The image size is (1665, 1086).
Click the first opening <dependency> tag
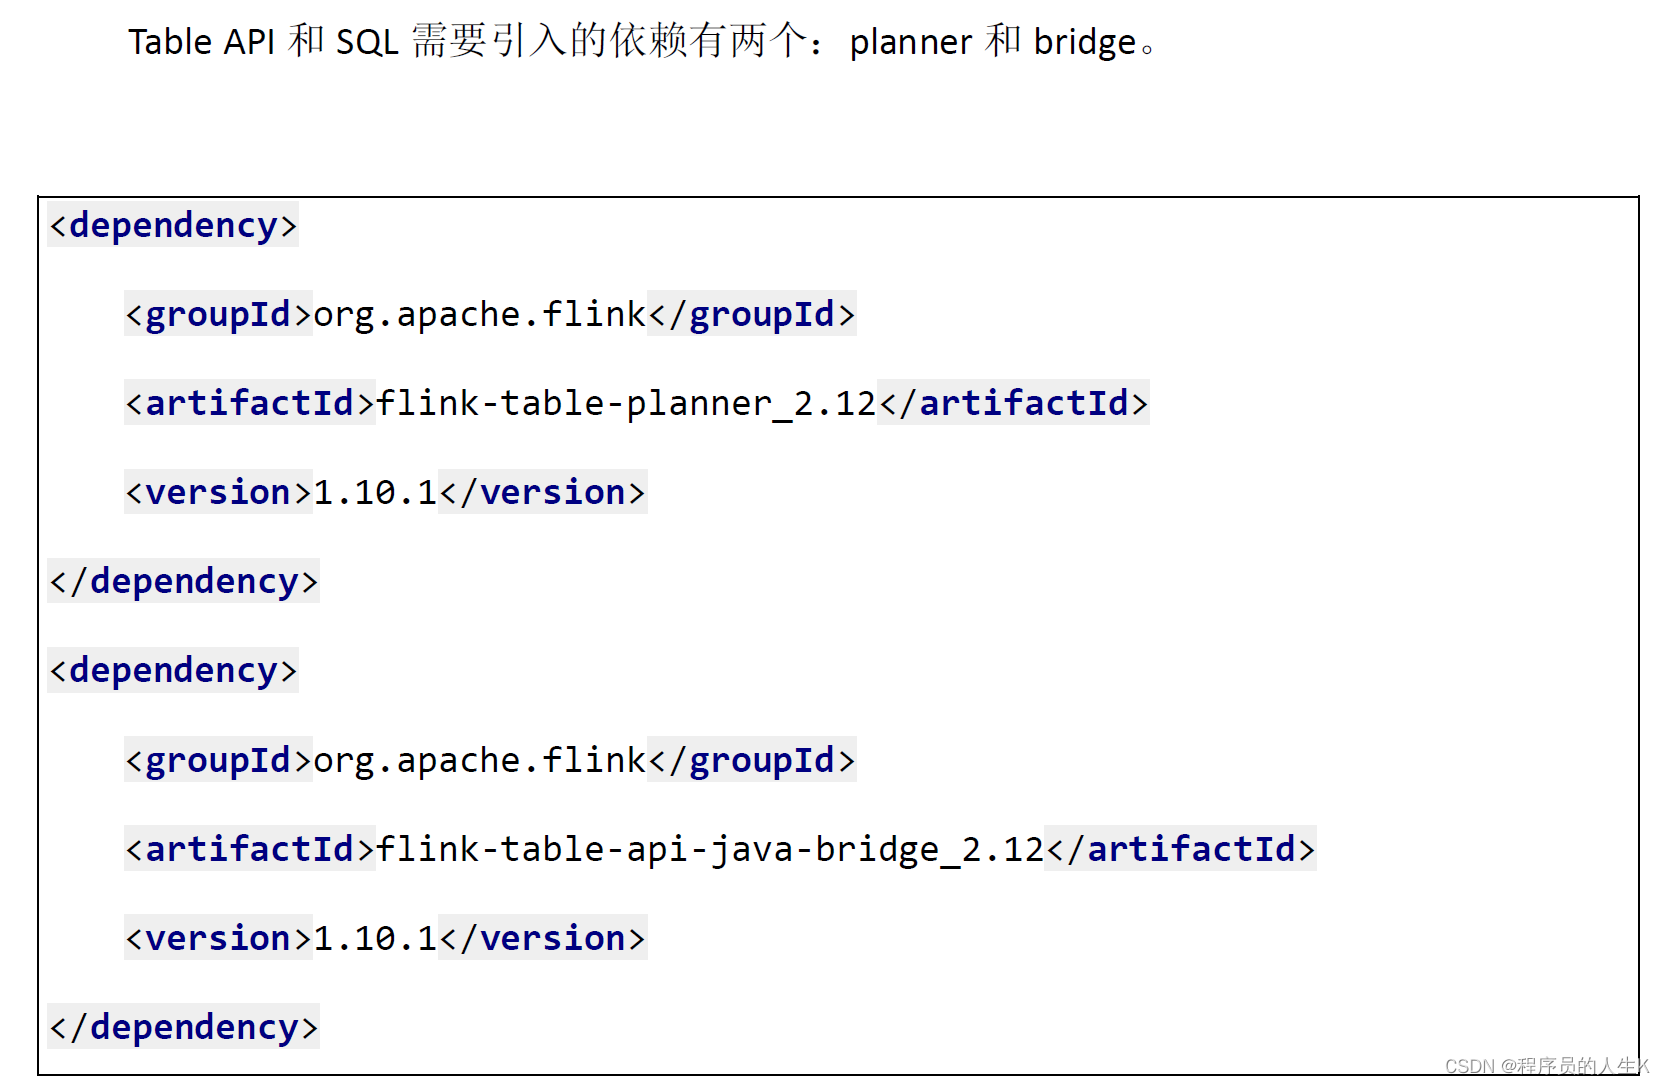173,226
